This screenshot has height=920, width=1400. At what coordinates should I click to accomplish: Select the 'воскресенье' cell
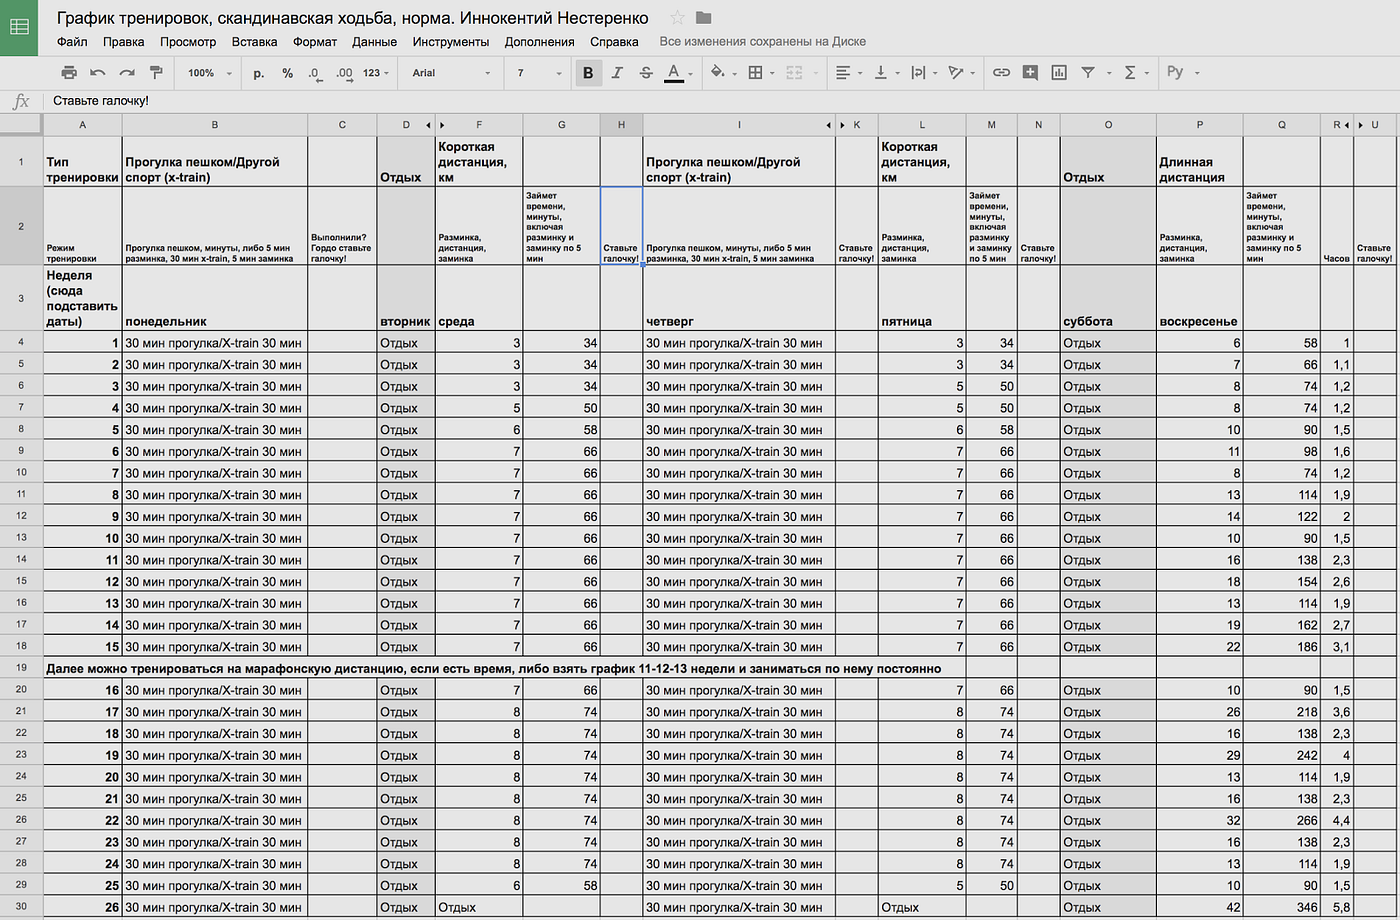point(1199,298)
